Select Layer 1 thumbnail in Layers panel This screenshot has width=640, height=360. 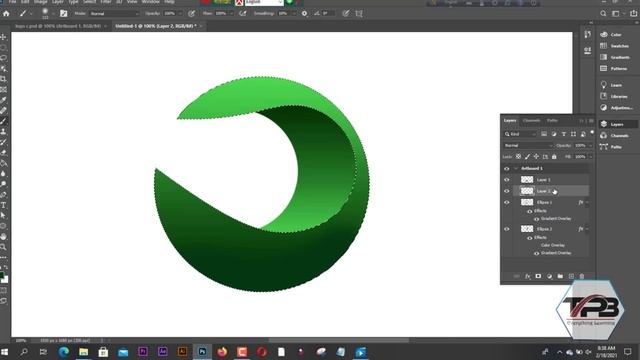527,180
